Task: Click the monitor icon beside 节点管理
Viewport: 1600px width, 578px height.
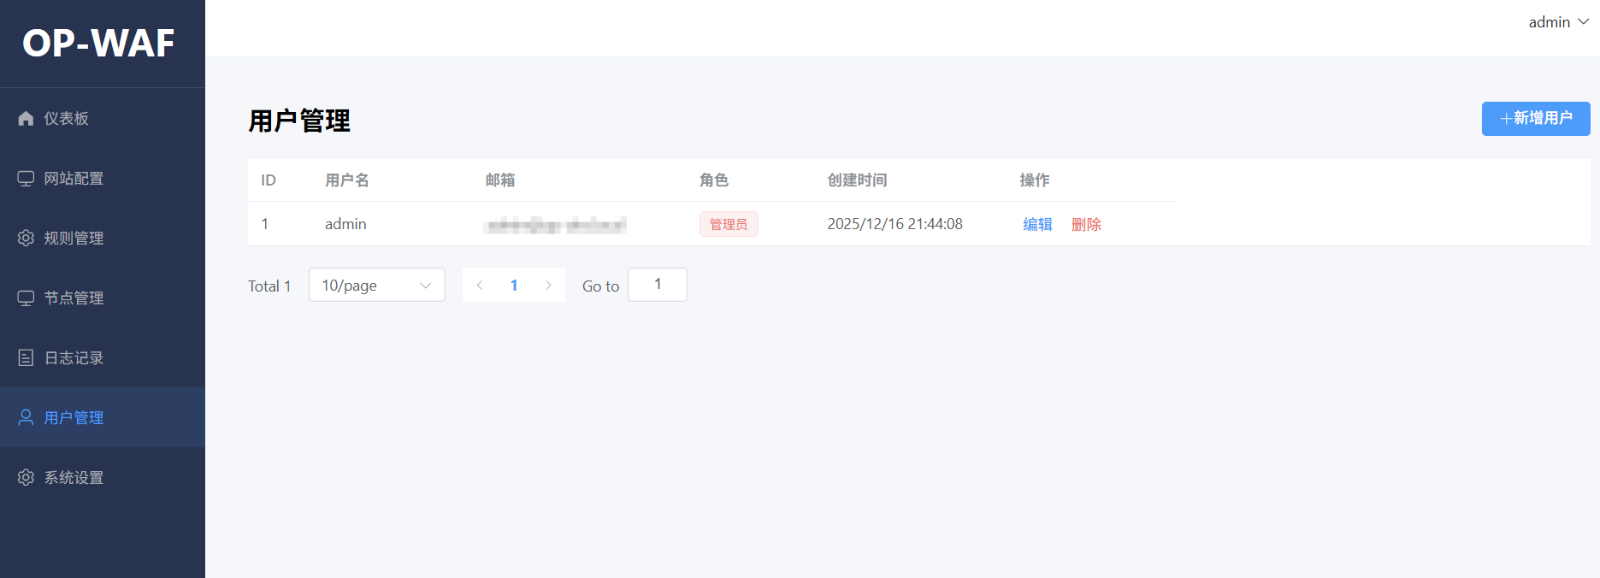Action: point(26,298)
